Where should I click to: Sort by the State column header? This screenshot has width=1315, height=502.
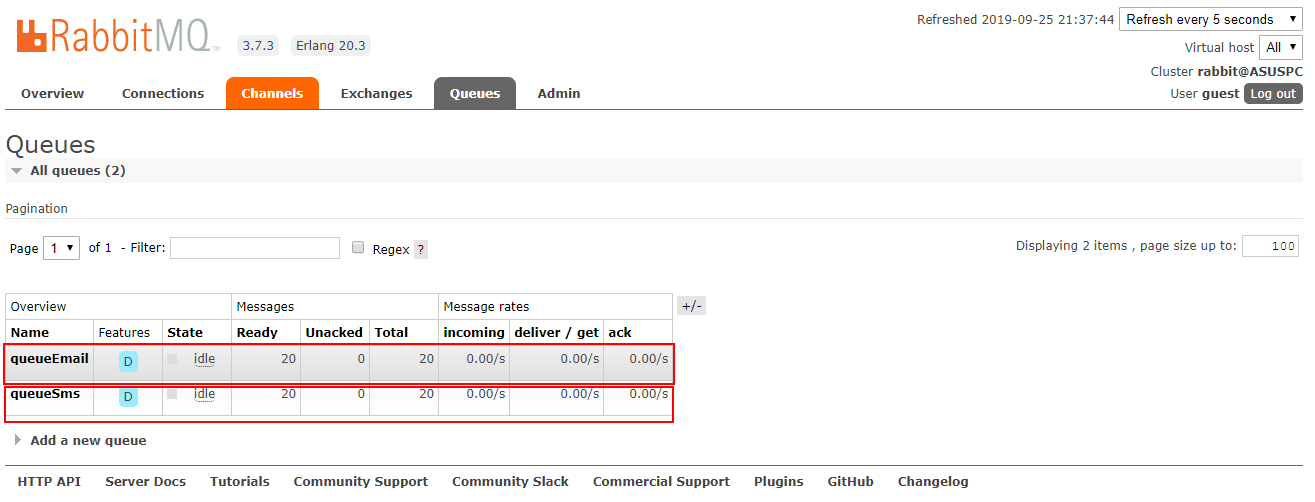click(185, 333)
